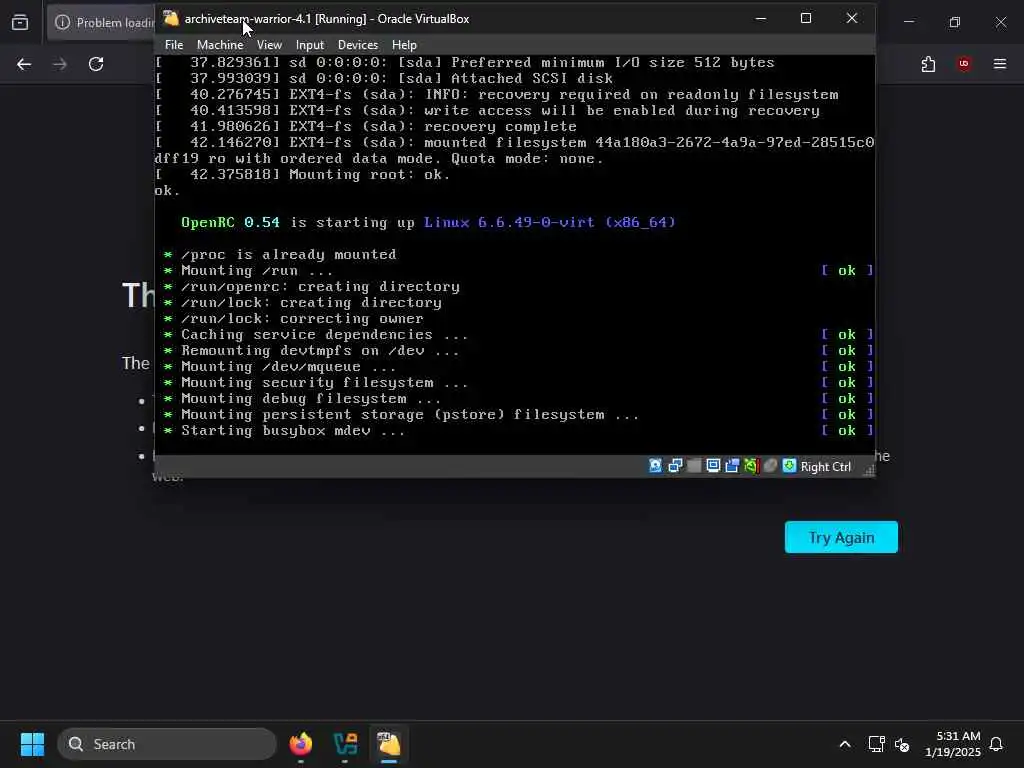Screen dimensions: 1024x768
Task: Reload the page in Firefox
Action: tap(96, 64)
